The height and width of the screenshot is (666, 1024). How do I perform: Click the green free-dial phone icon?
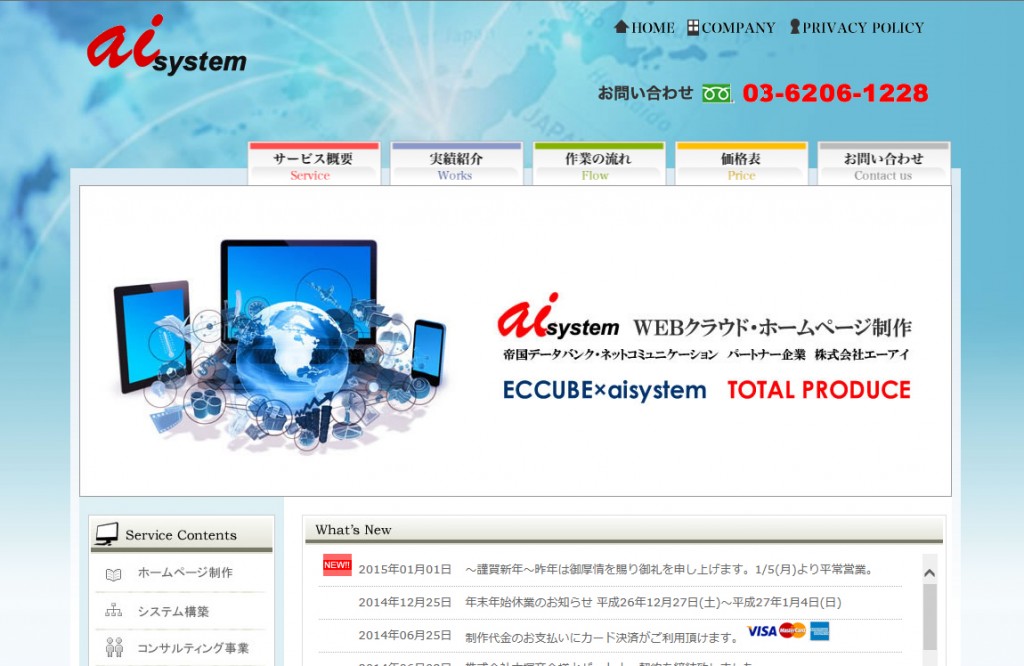tap(716, 94)
